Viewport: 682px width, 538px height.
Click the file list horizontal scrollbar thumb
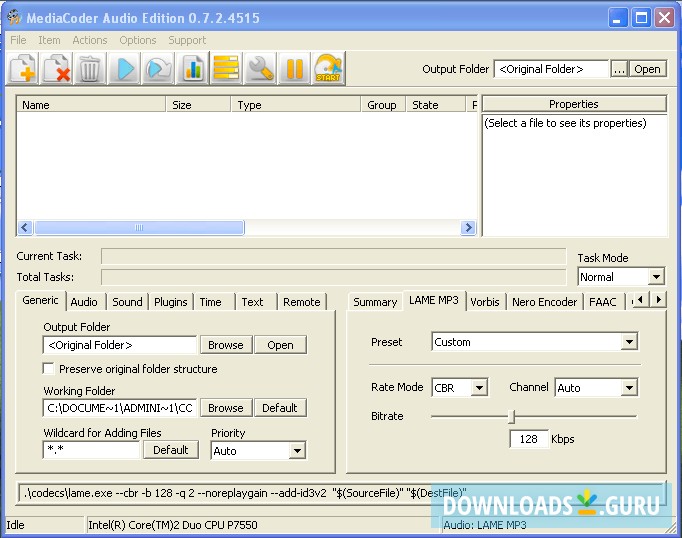(139, 227)
